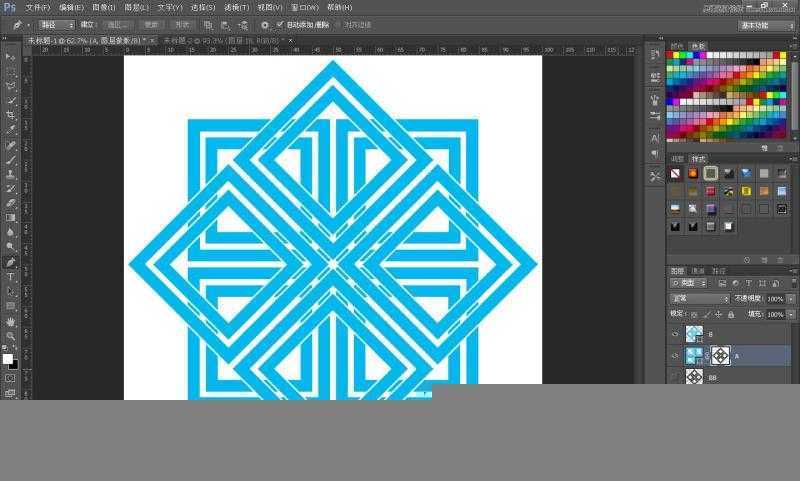Image resolution: width=800 pixels, height=481 pixels.
Task: Switch to the Adjustments tab beside Styles
Action: 678,159
